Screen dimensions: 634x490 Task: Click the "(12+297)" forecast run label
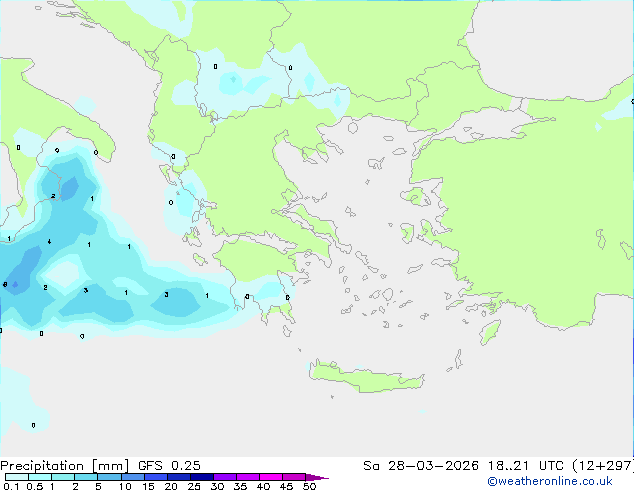click(603, 466)
